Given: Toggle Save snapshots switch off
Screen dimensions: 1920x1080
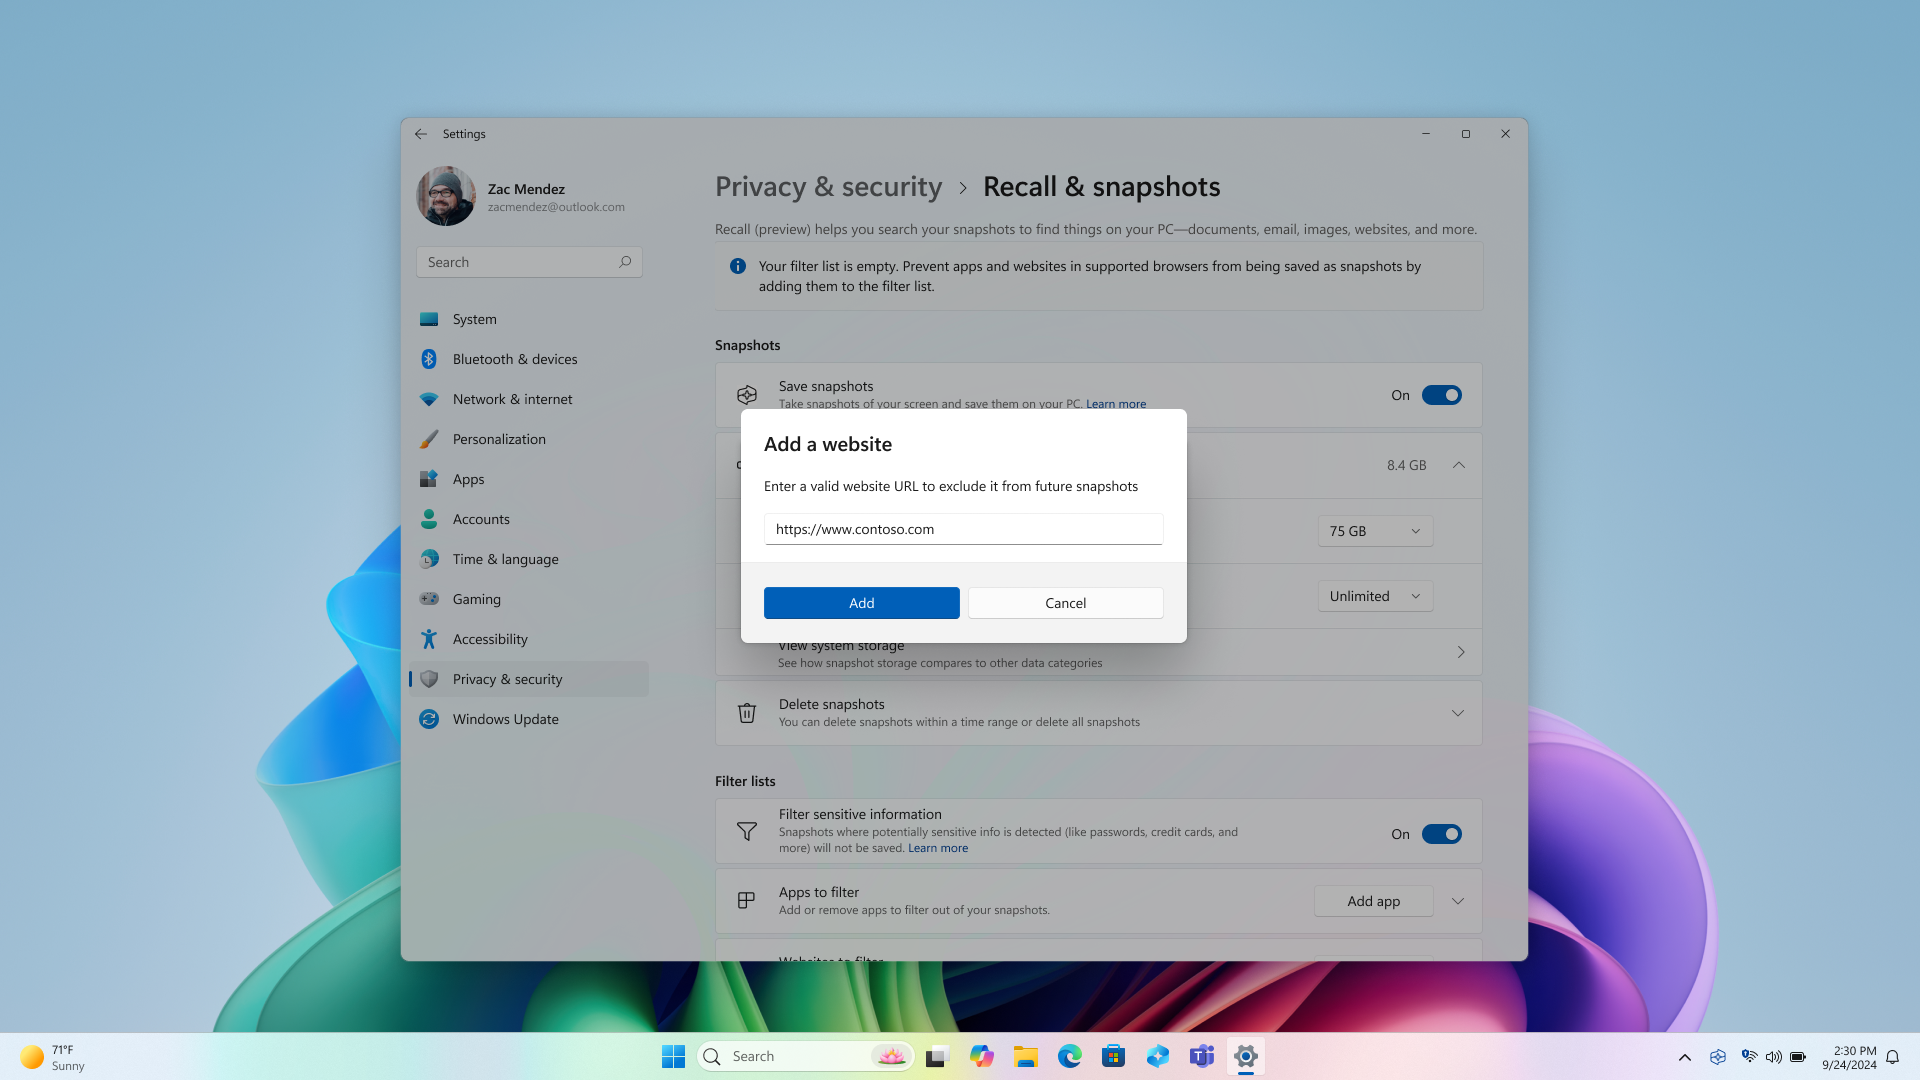Looking at the screenshot, I should click(x=1441, y=394).
